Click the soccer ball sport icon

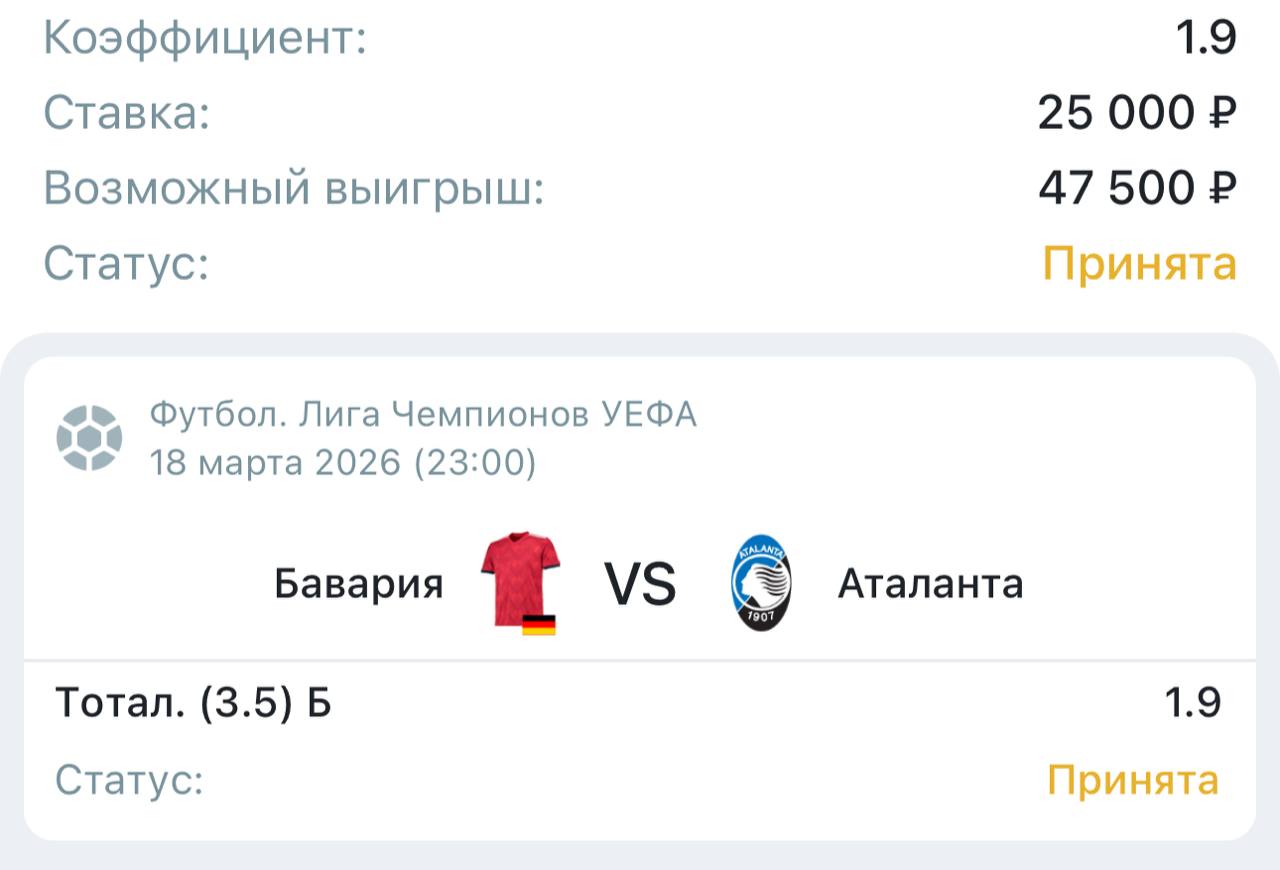coord(89,437)
